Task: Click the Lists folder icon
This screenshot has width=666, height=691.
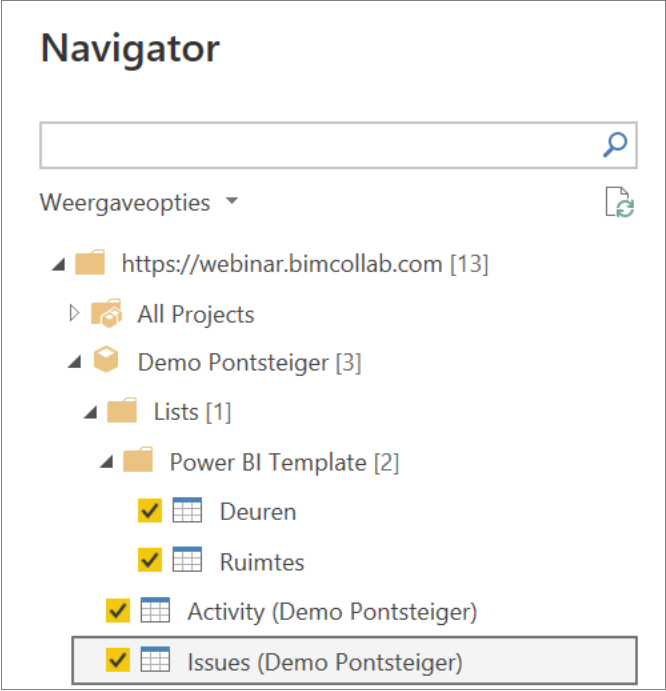Action: pos(122,410)
